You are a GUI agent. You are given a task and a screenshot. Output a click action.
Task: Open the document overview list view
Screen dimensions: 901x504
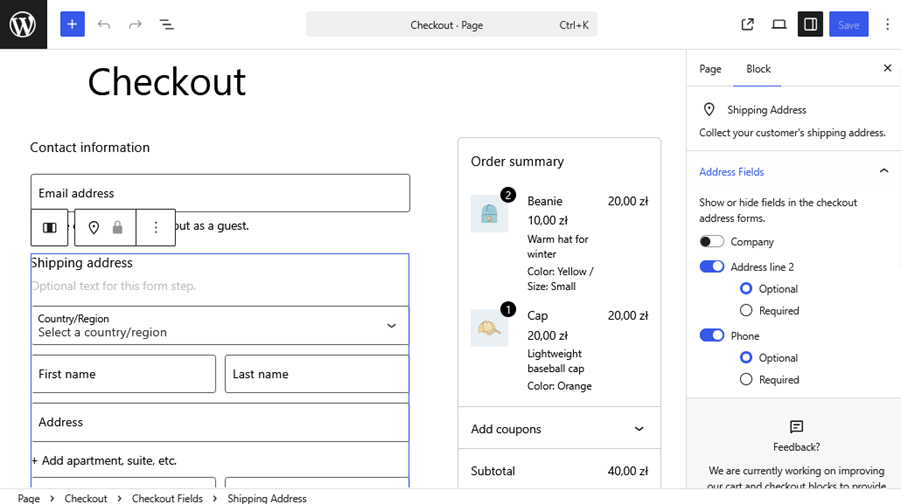pyautogui.click(x=167, y=24)
